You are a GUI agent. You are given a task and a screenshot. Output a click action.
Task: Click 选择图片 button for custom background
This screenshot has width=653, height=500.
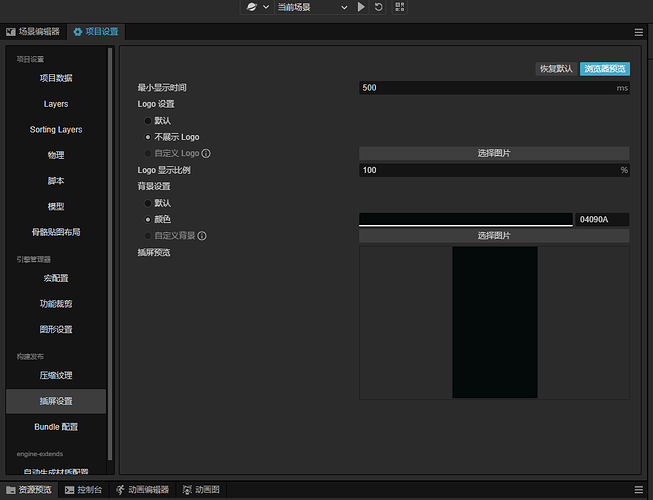click(x=494, y=236)
